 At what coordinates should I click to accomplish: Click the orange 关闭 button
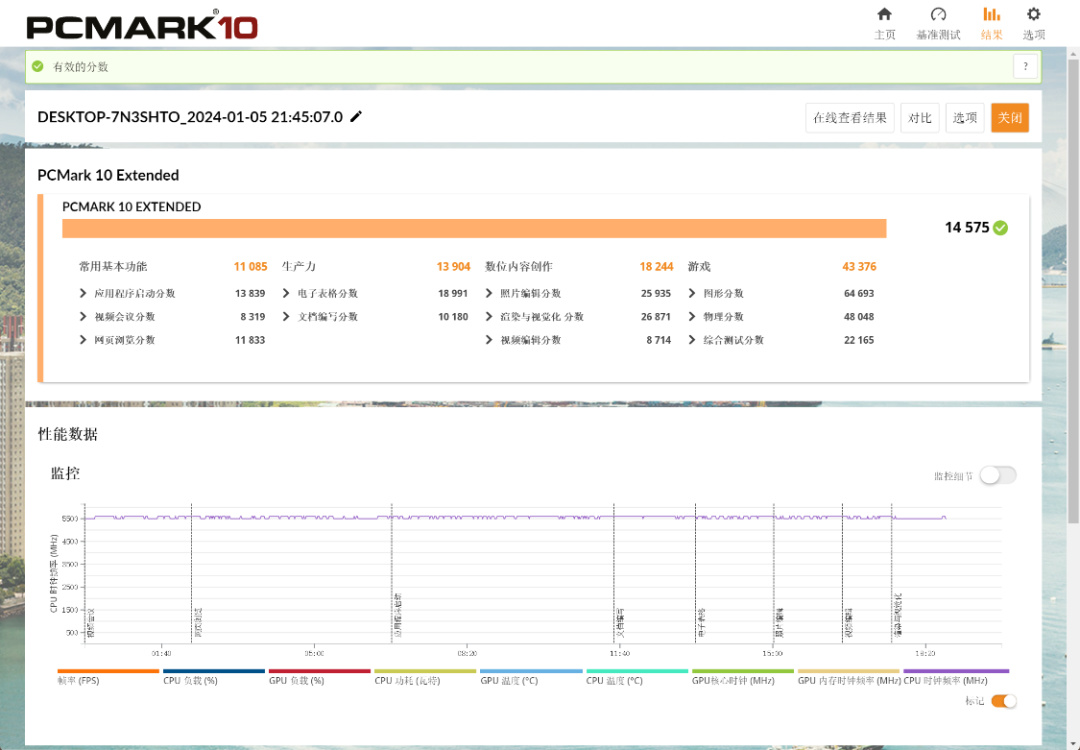coord(1010,118)
